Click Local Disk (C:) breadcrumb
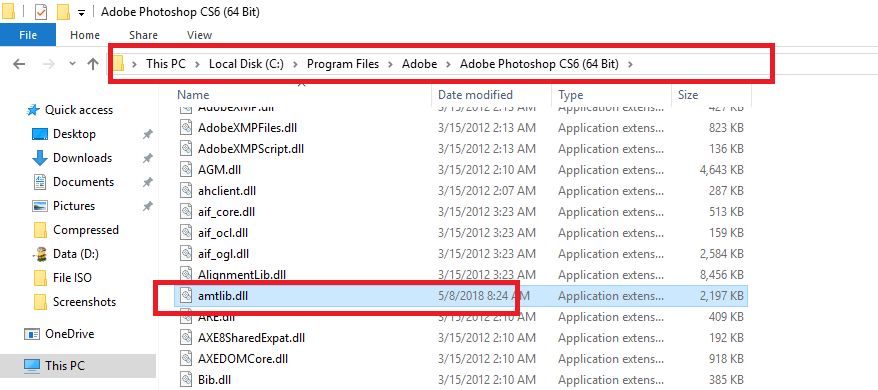This screenshot has height=390, width=878. click(246, 64)
